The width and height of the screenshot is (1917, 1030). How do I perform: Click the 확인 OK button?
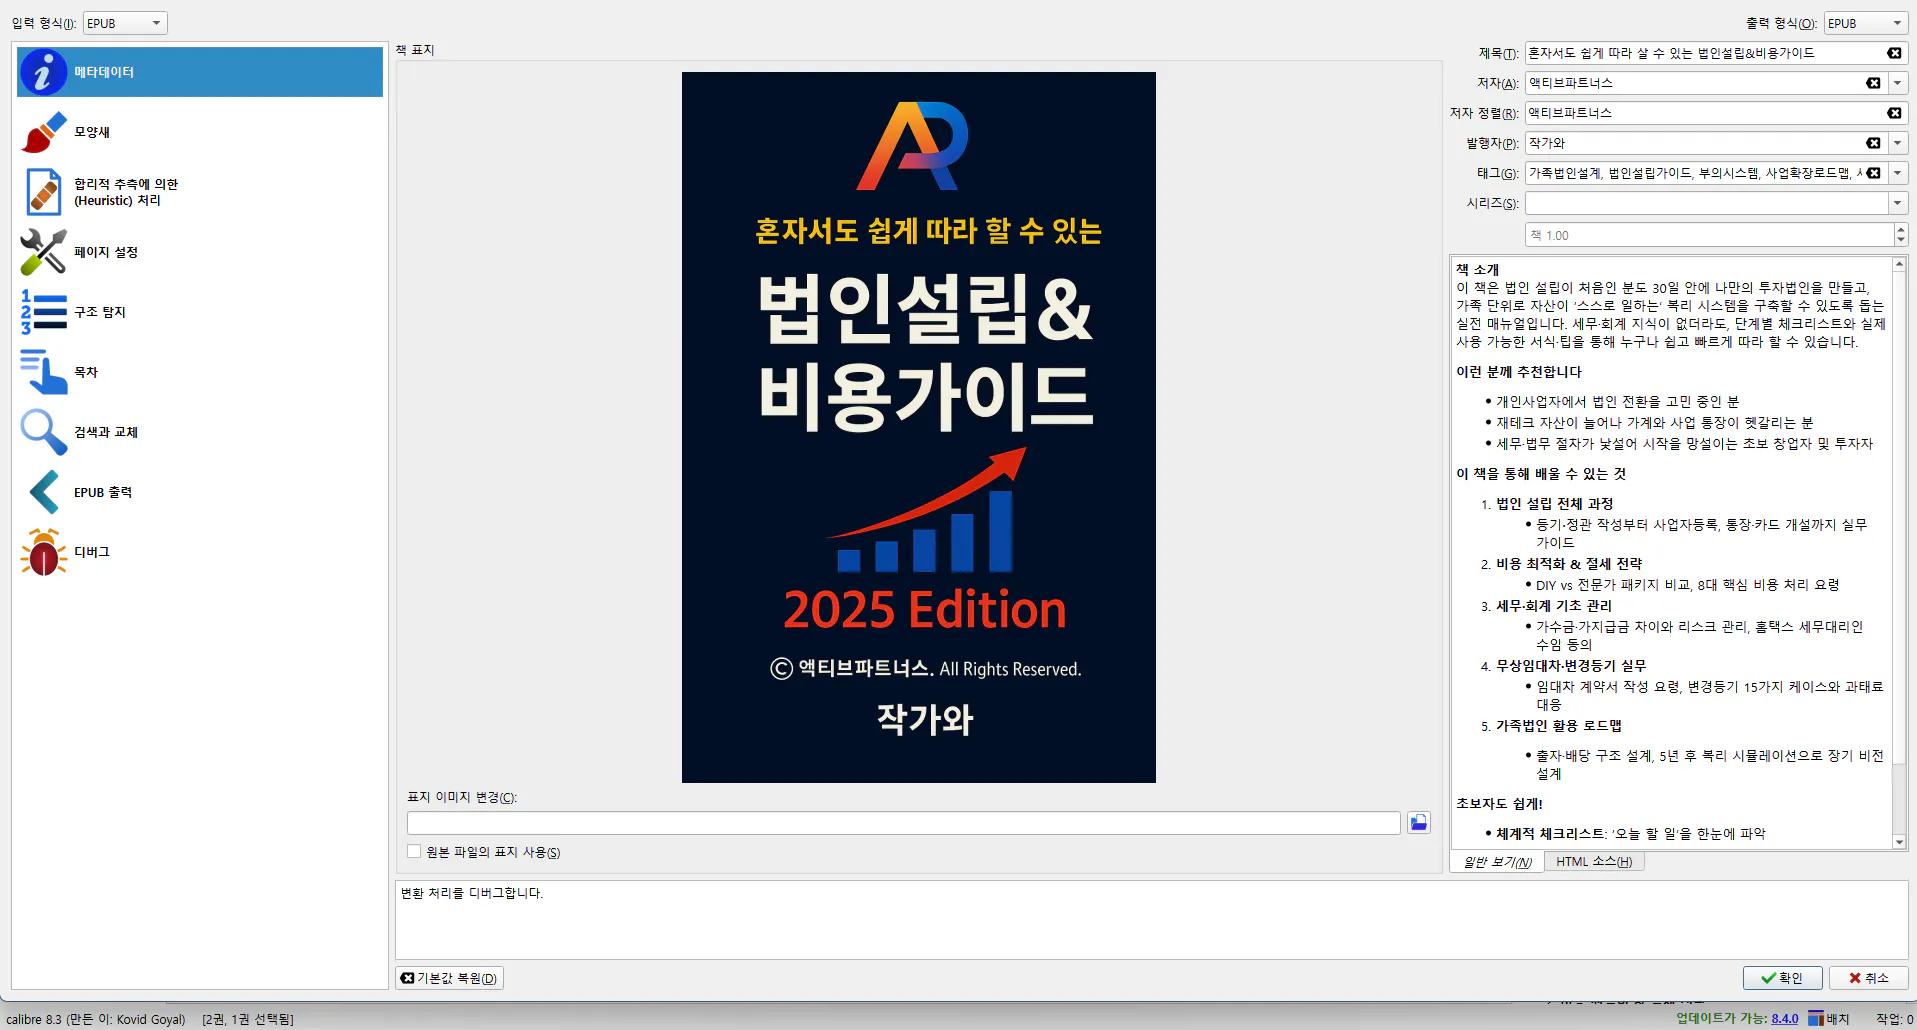point(1782,978)
